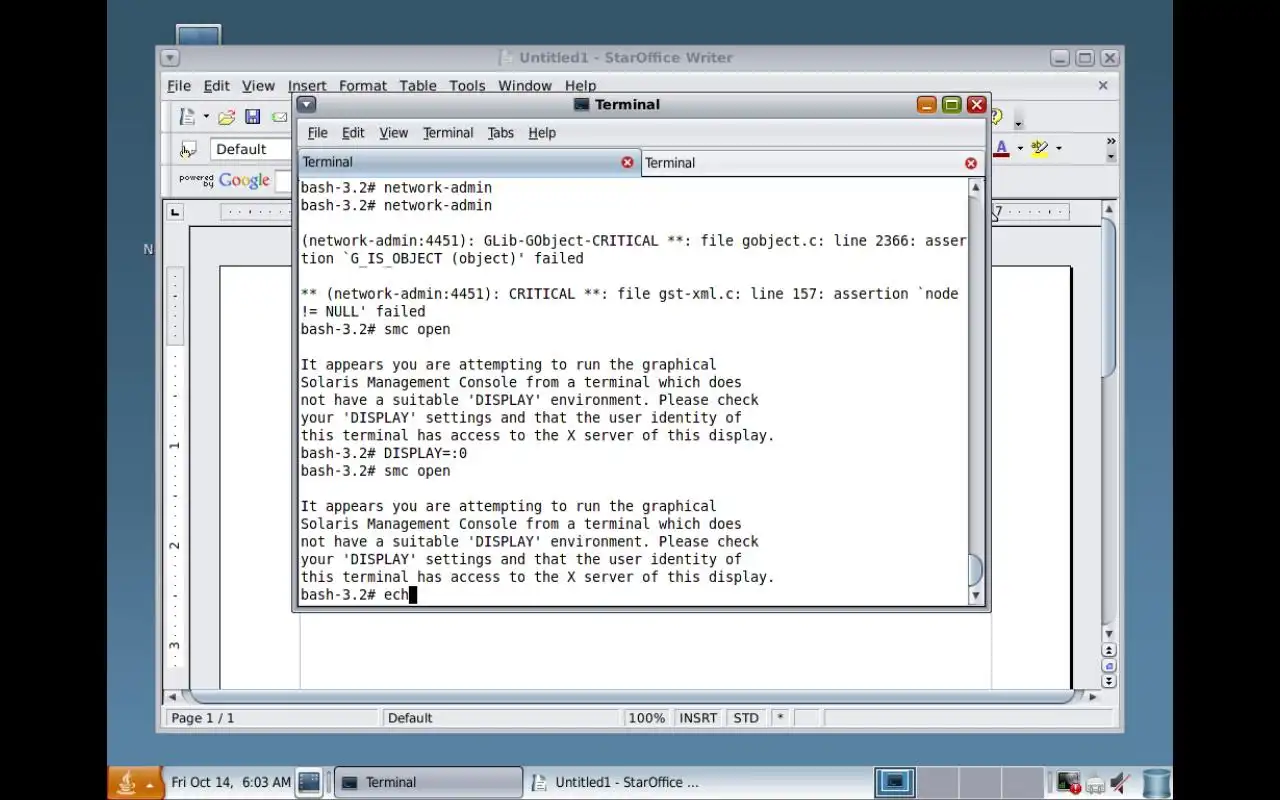Open StarOffice View menu
Screen dimensions: 1280x800
click(258, 86)
